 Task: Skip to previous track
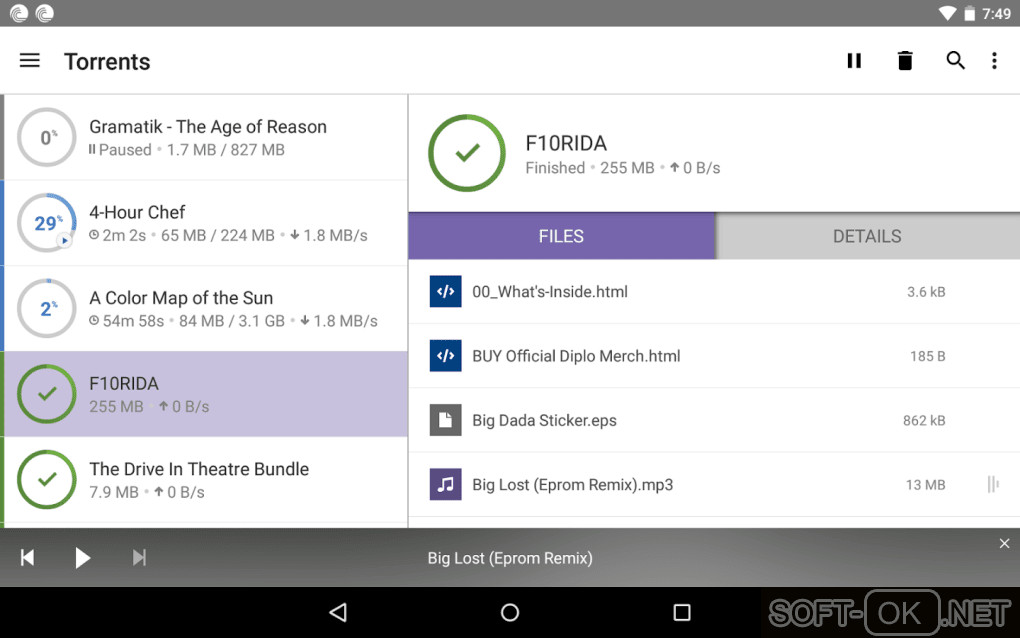pos(28,558)
